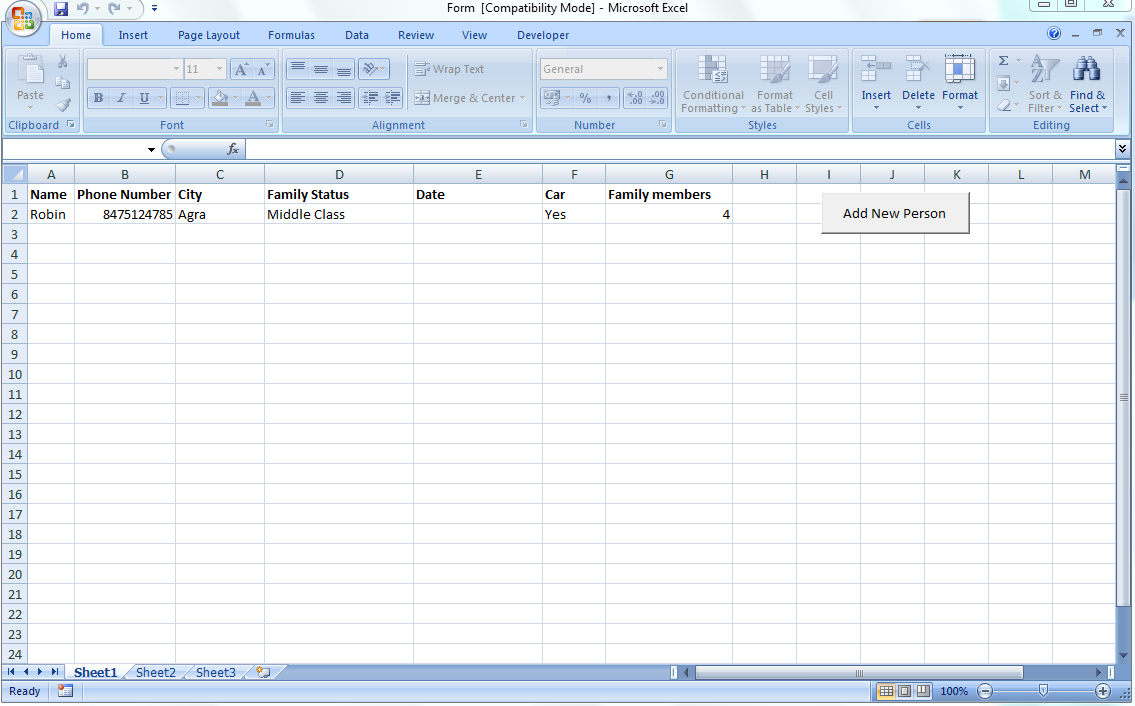Expand the Fill Color dropdown arrow
Image resolution: width=1135 pixels, height=706 pixels.
point(237,98)
